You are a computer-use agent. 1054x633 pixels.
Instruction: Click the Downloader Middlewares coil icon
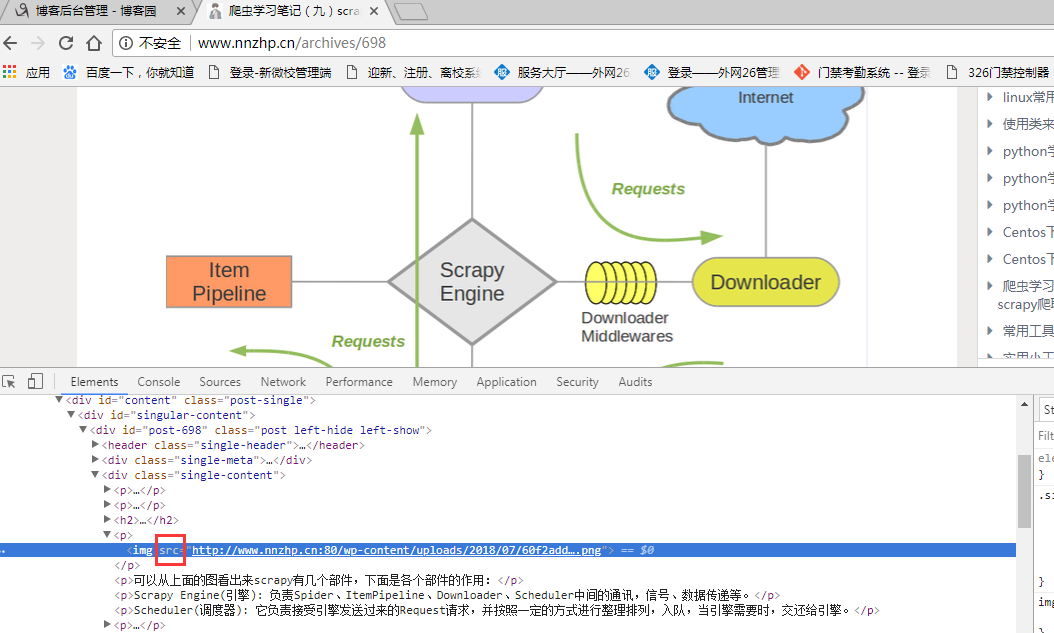(620, 283)
